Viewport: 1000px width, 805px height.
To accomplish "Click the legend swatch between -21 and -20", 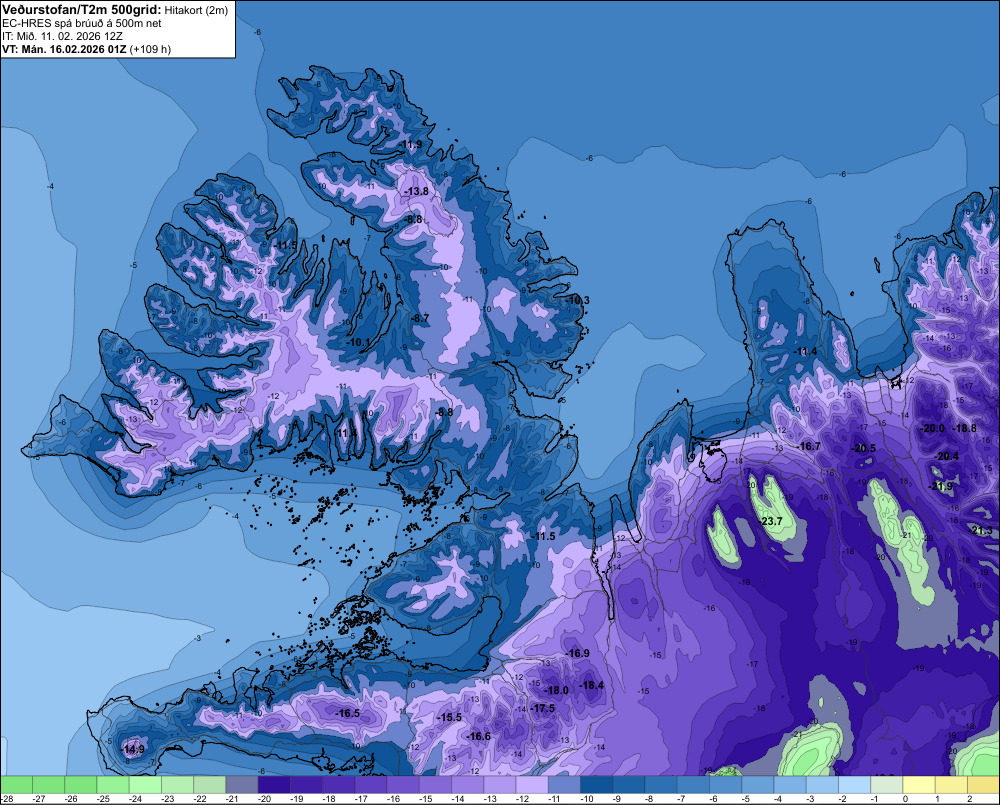I will tap(242, 785).
